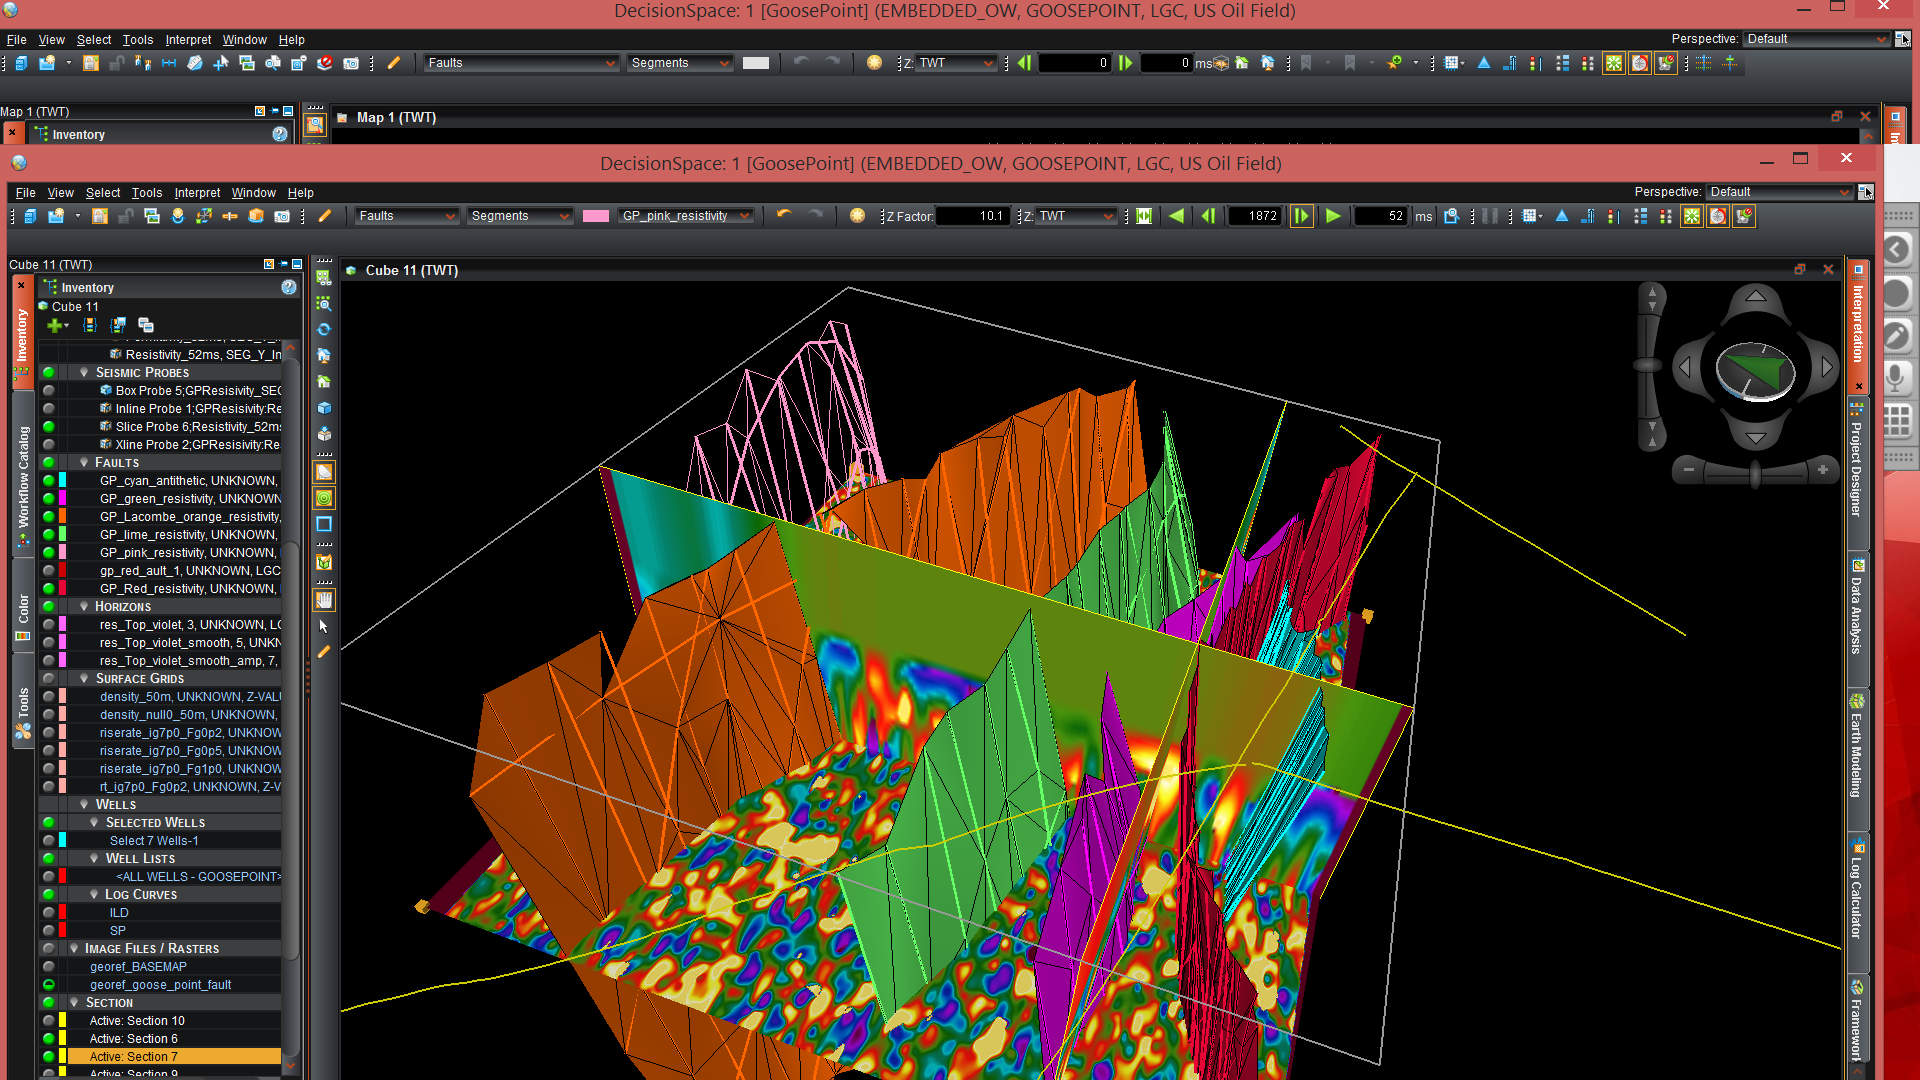Toggle visibility of Active: Section 10
Viewport: 1920px width, 1080px height.
click(x=48, y=1021)
